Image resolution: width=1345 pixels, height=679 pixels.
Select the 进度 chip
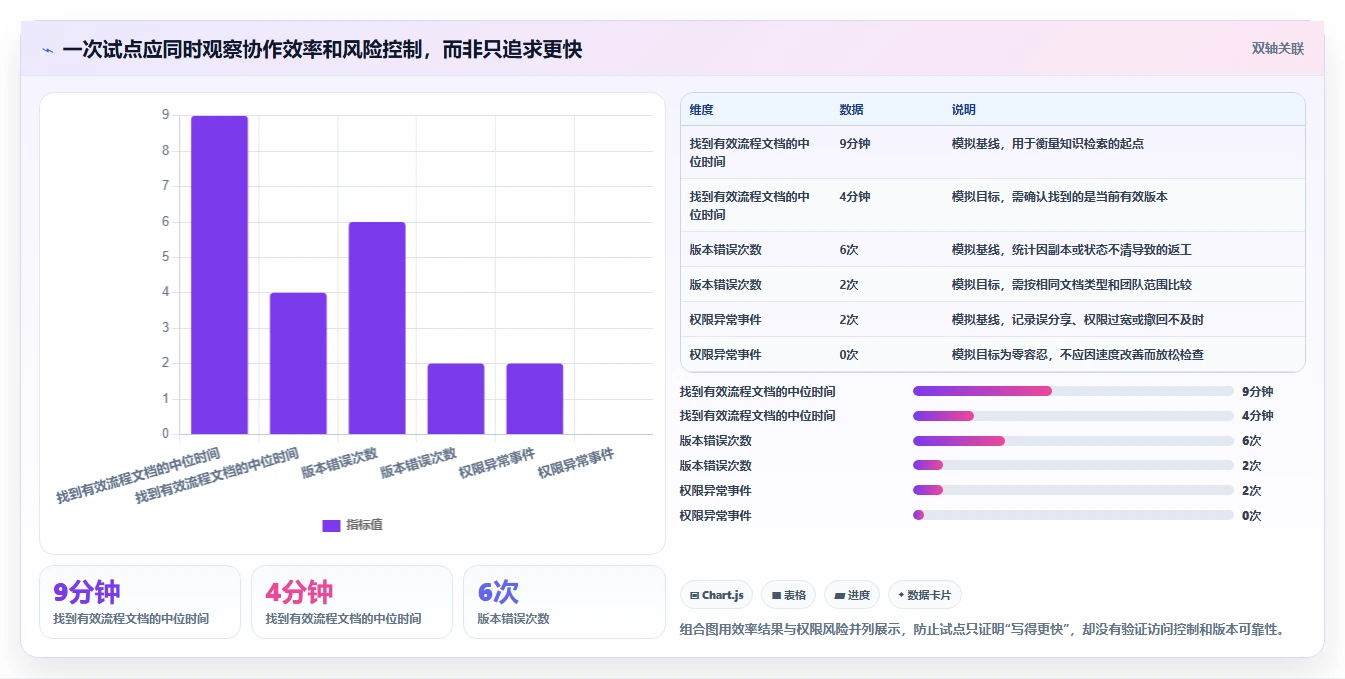pos(852,595)
